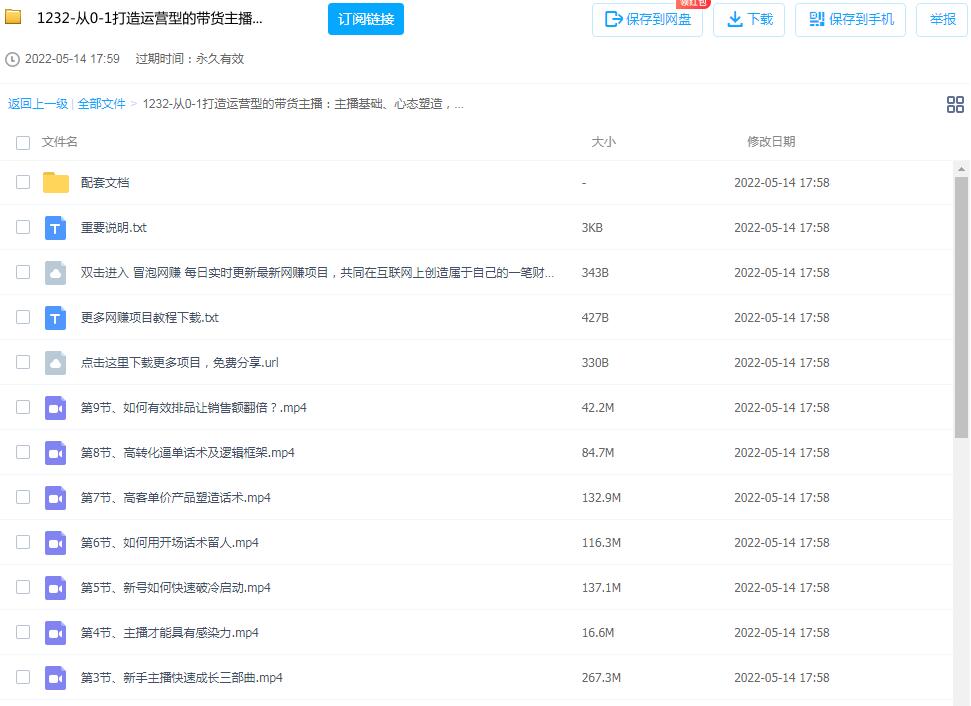
Task: Click 保存到手机 button
Action: (851, 20)
